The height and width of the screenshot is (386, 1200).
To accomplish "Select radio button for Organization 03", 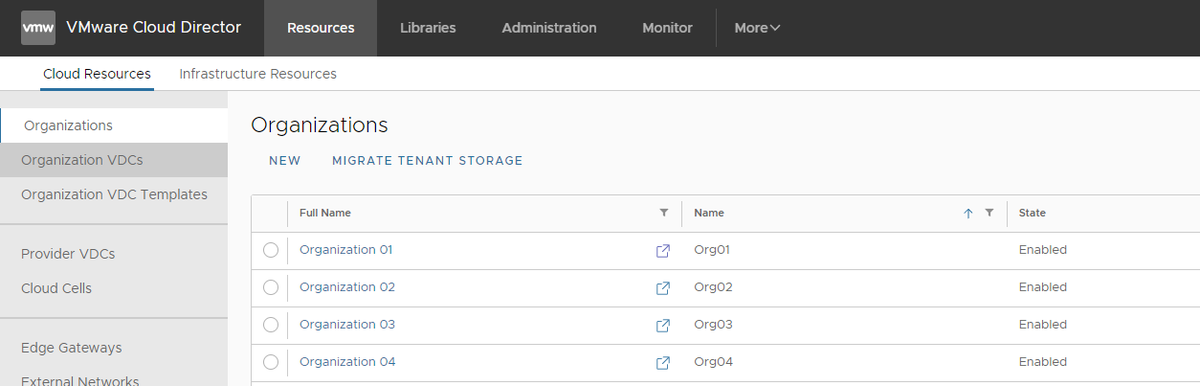I will point(270,325).
